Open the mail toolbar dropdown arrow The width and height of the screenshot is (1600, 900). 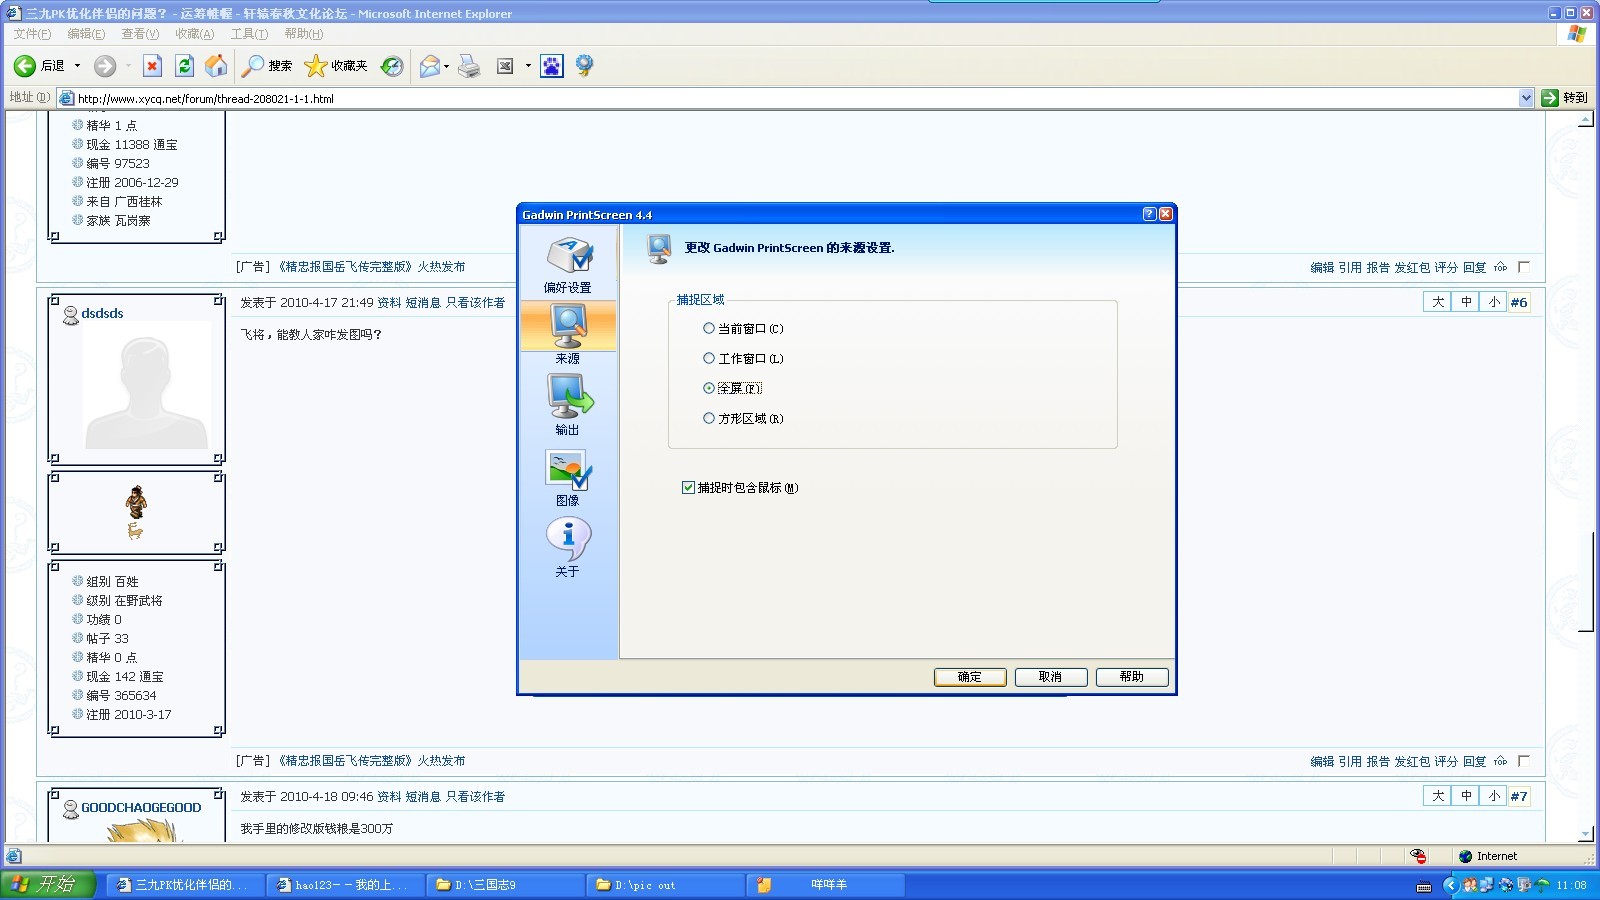tap(446, 67)
